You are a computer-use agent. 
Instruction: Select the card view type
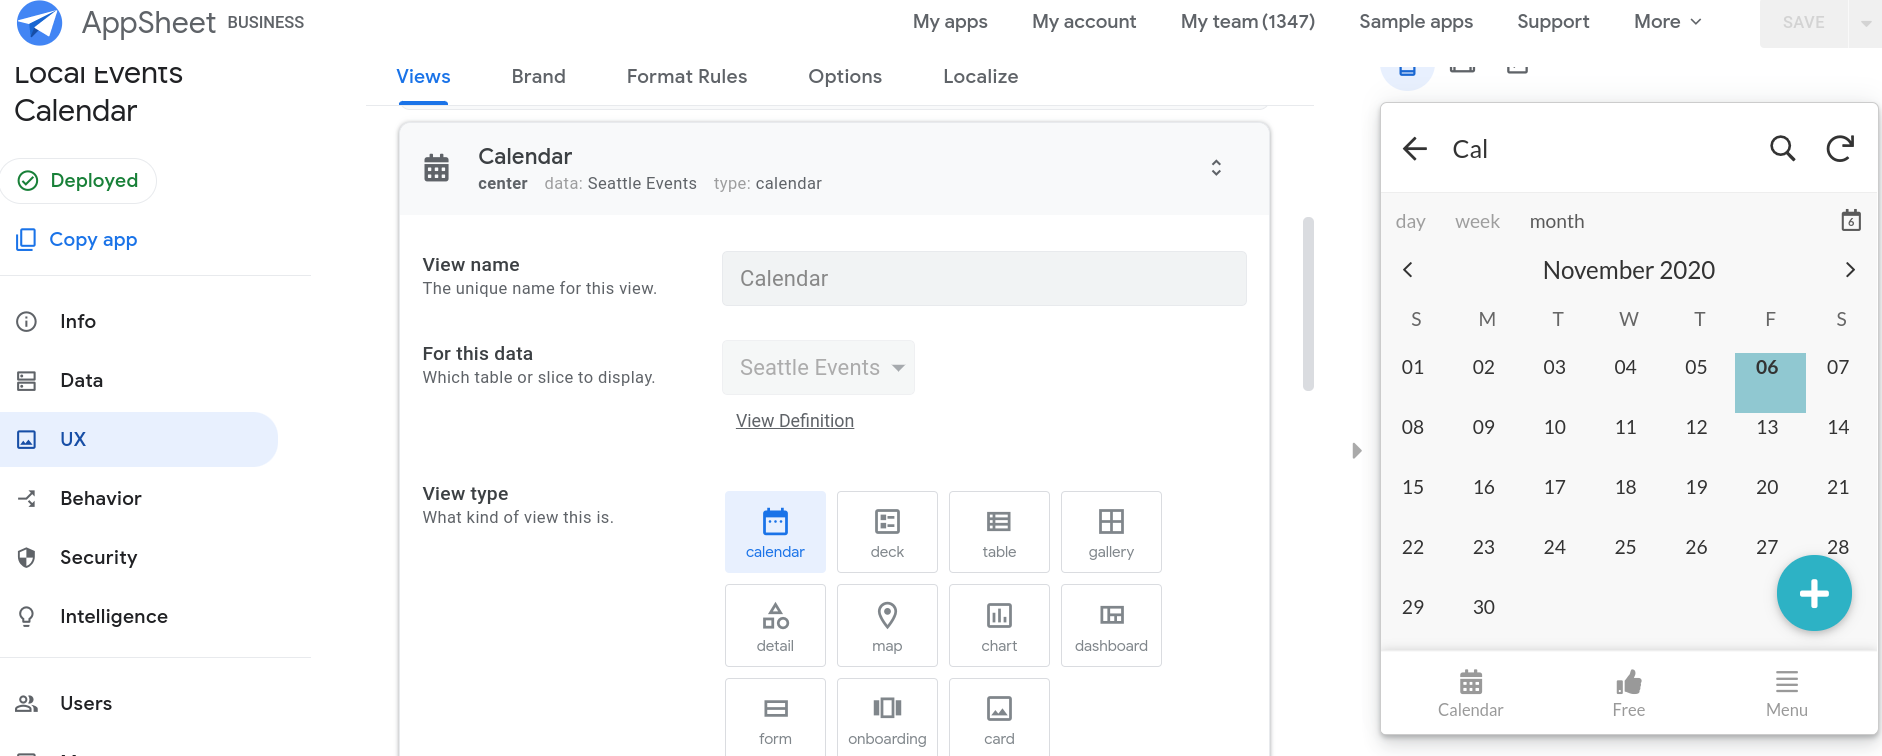pyautogui.click(x=999, y=718)
